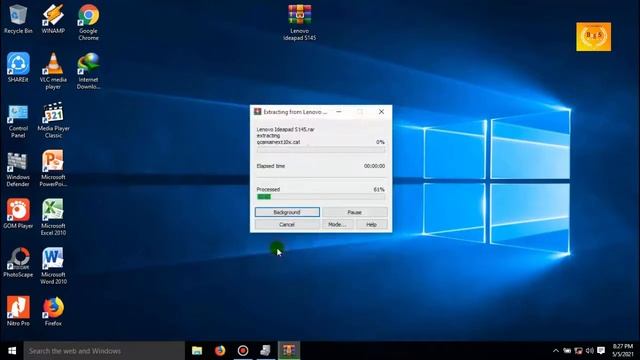The image size is (640, 360).
Task: Select the PhotoScape desktop icon
Action: tap(18, 263)
